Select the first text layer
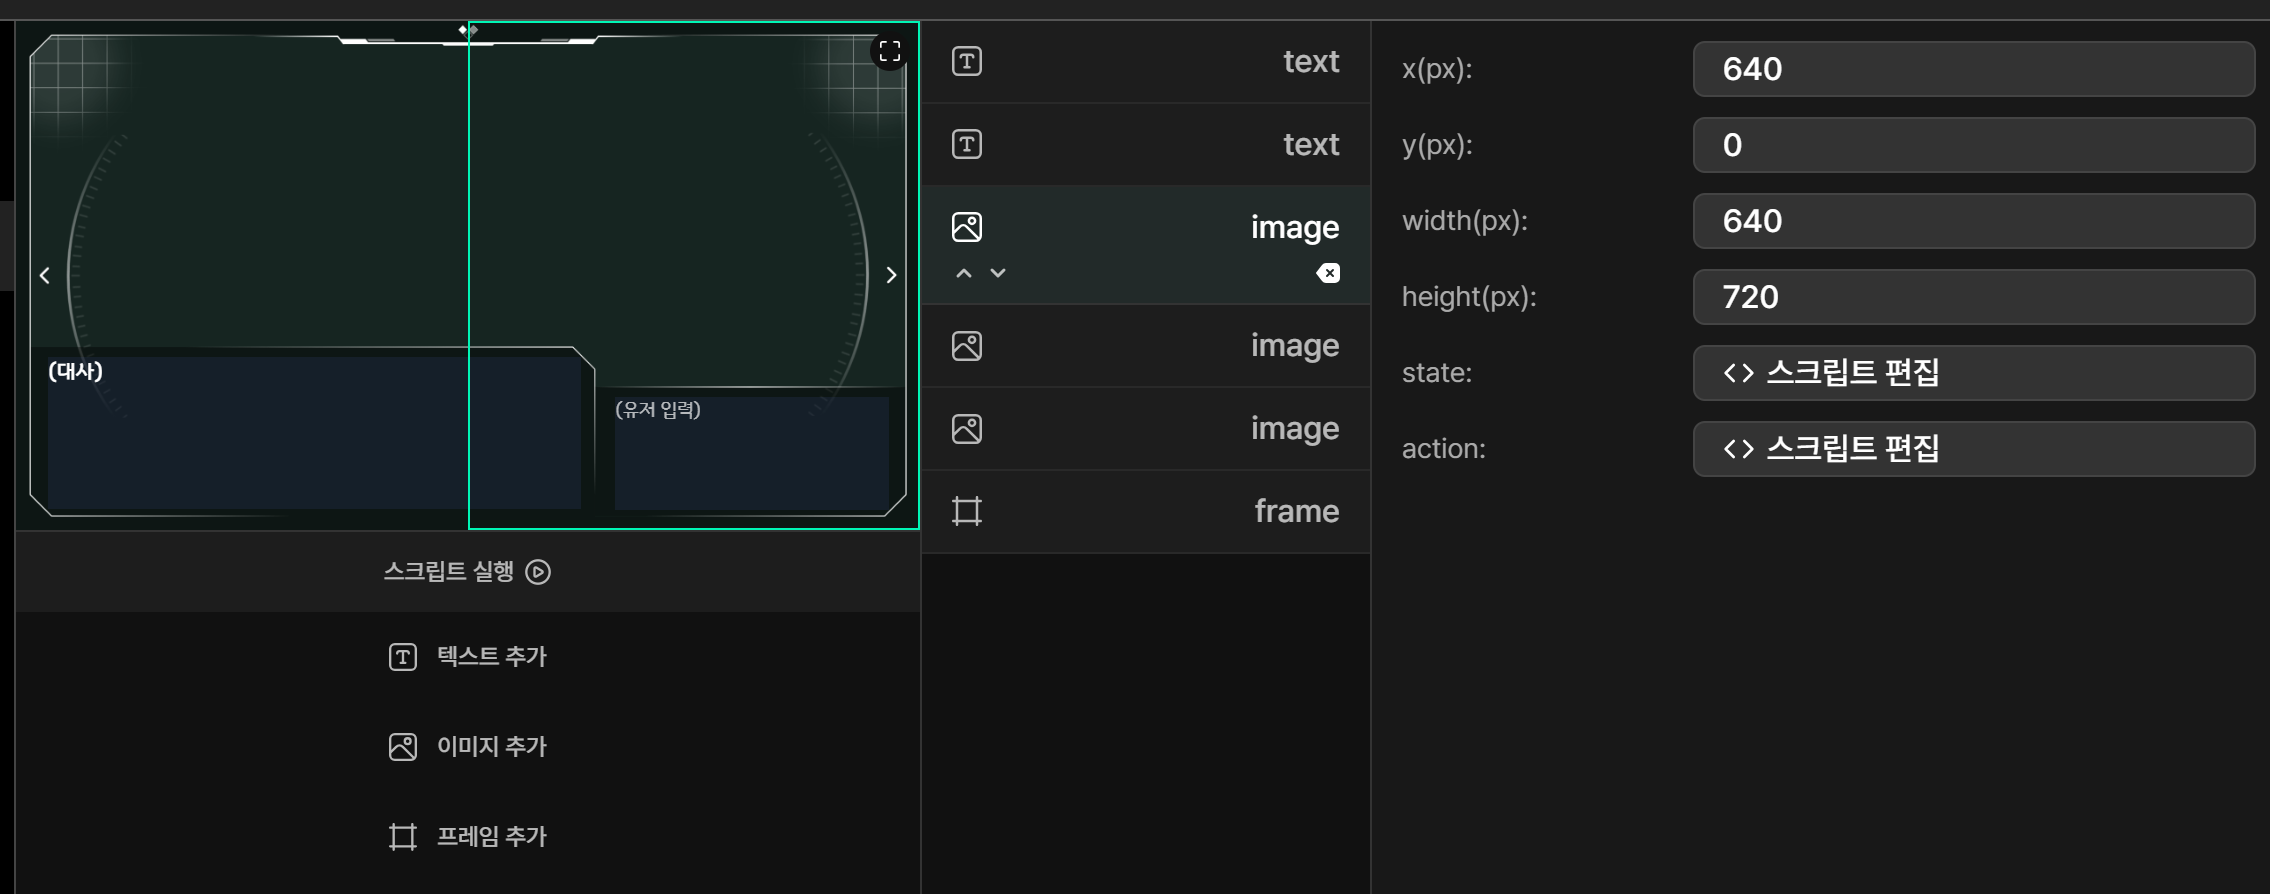The image size is (2270, 894). pos(1145,62)
